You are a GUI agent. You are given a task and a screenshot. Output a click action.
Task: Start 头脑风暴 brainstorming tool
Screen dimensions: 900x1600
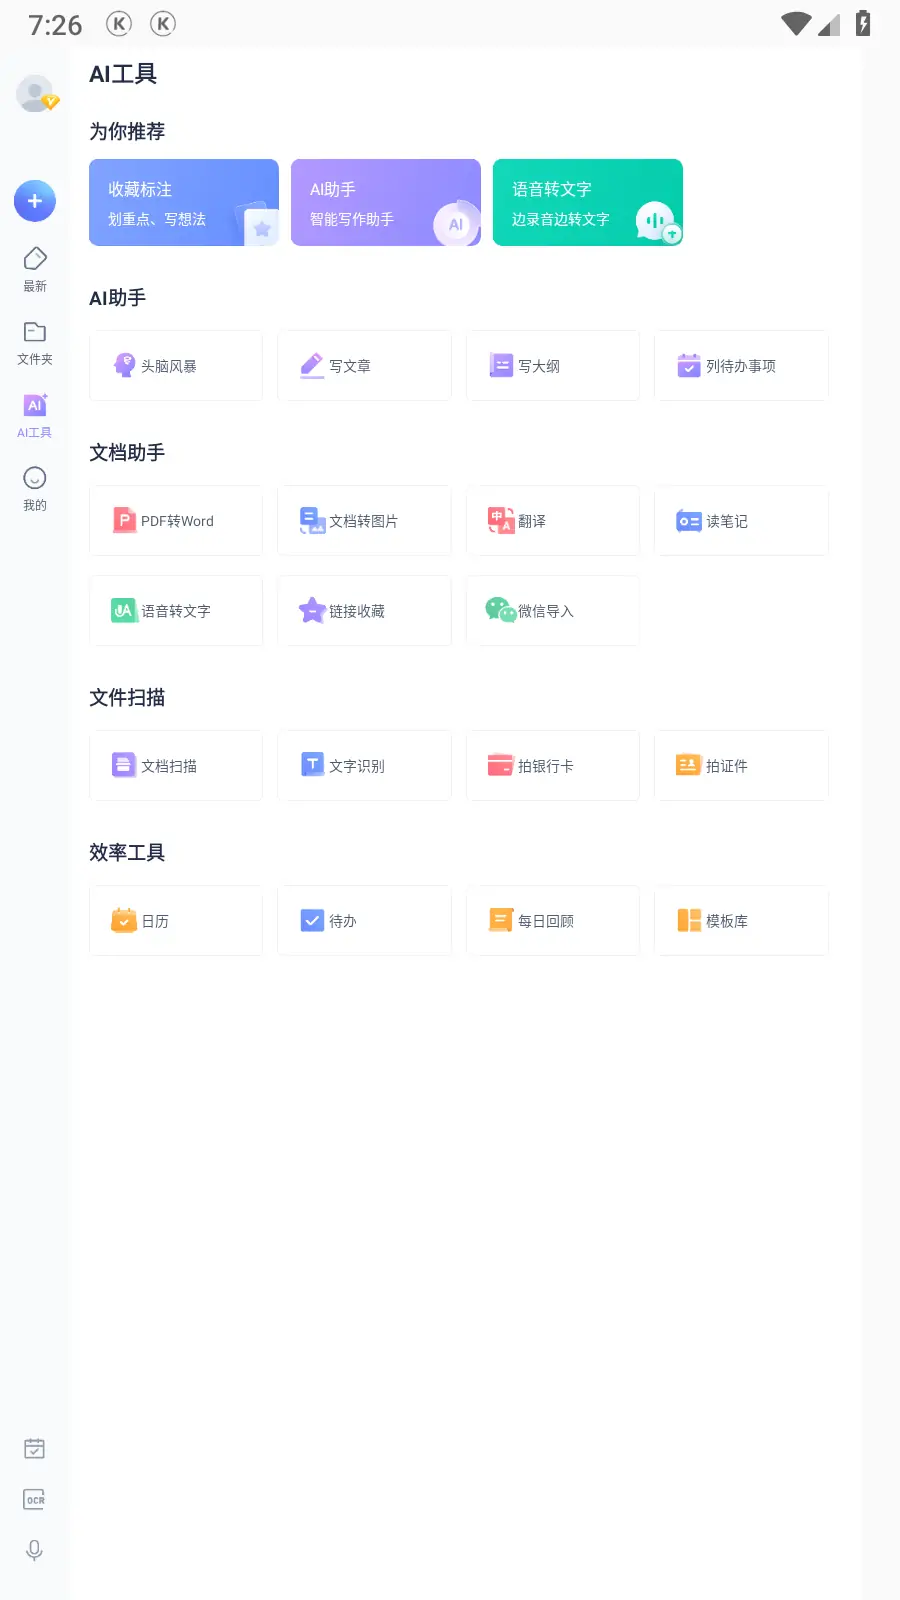click(176, 366)
